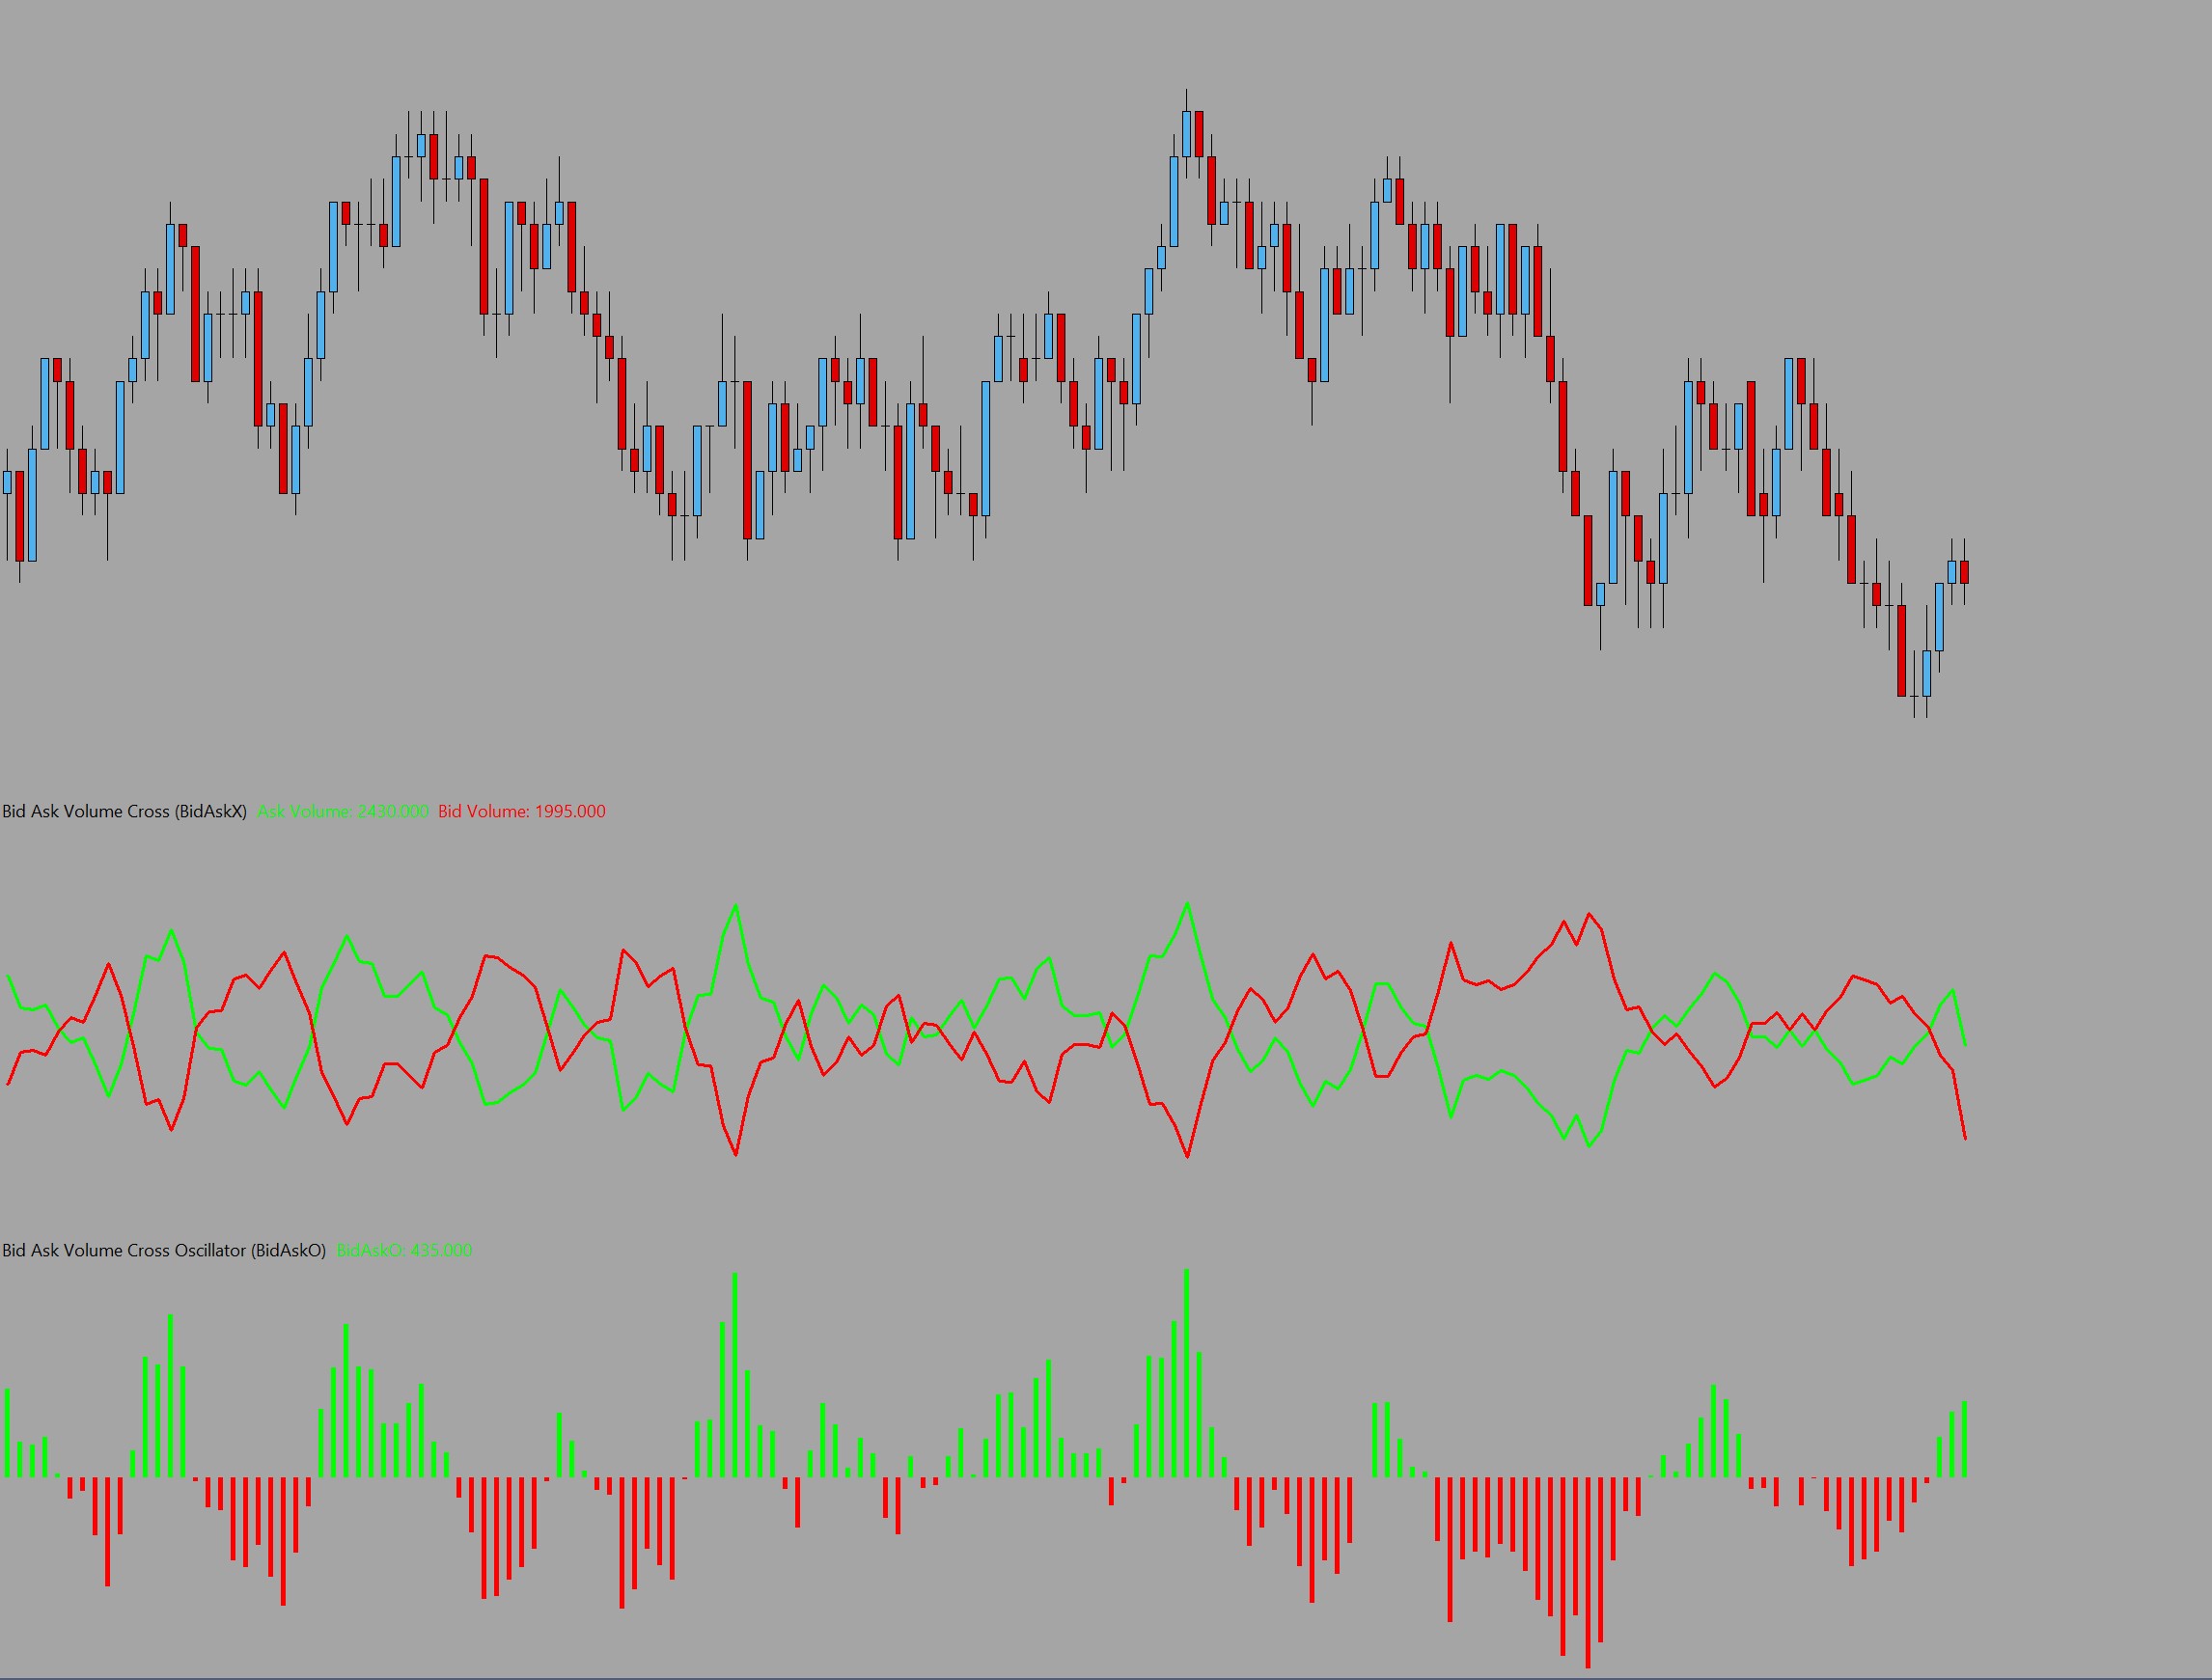Click the red "Bid Volume: 1995.000" readout

click(522, 811)
